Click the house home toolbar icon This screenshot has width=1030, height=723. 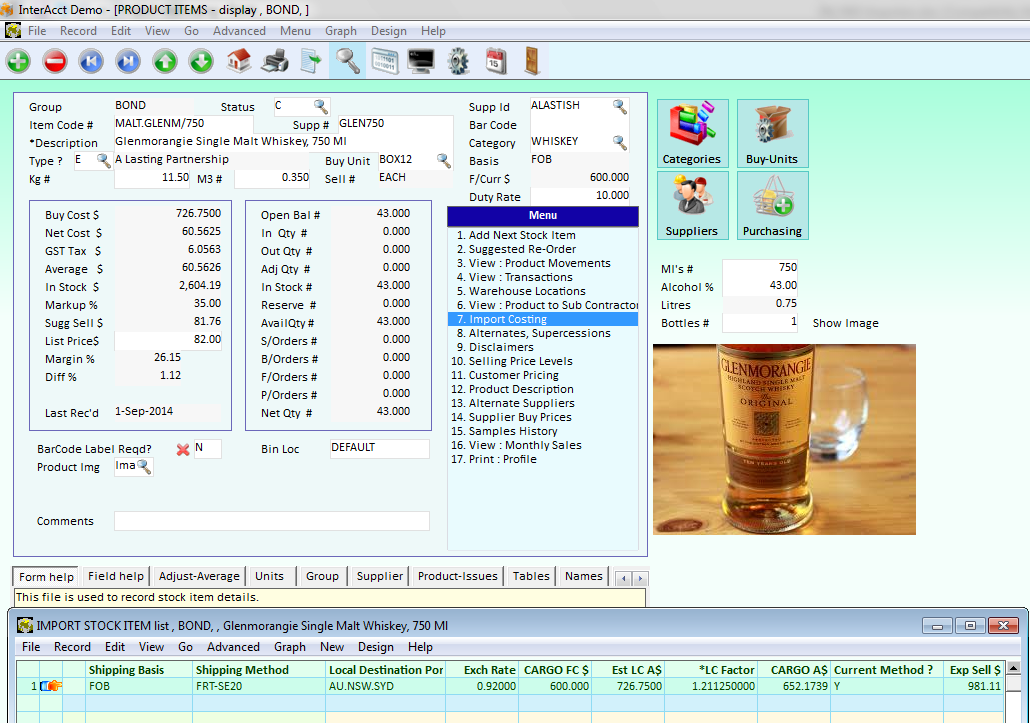[x=238, y=61]
